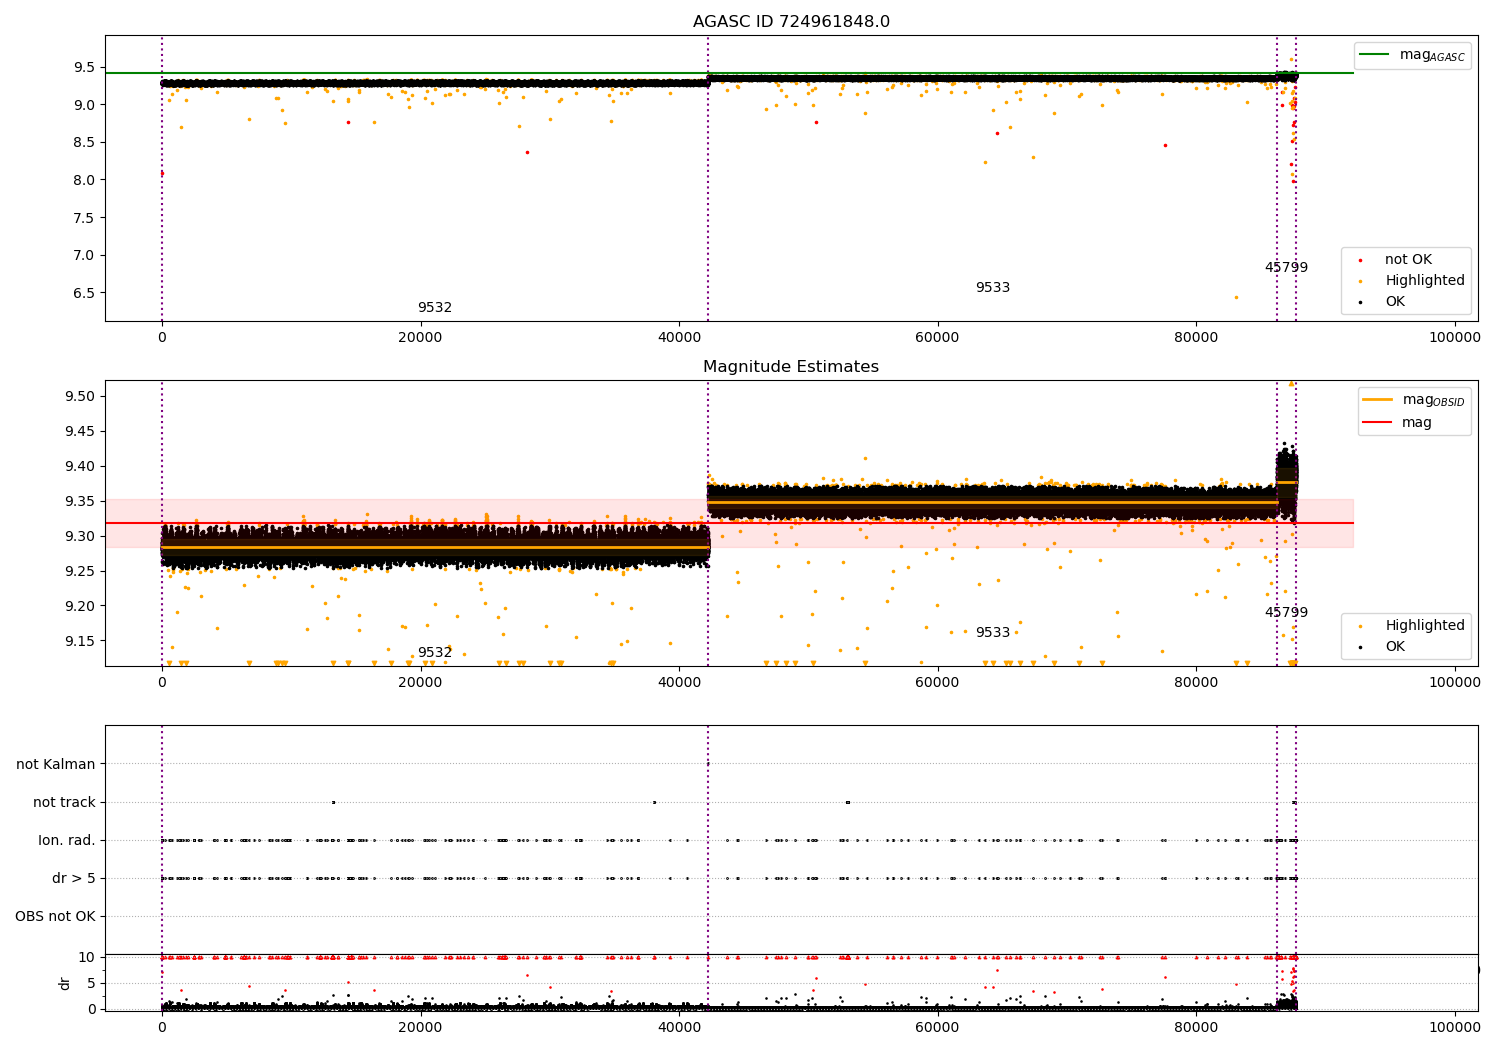This screenshot has width=1500, height=1050.
Task: Click the 9.5 y-tick in top plot
Action: 84,67
